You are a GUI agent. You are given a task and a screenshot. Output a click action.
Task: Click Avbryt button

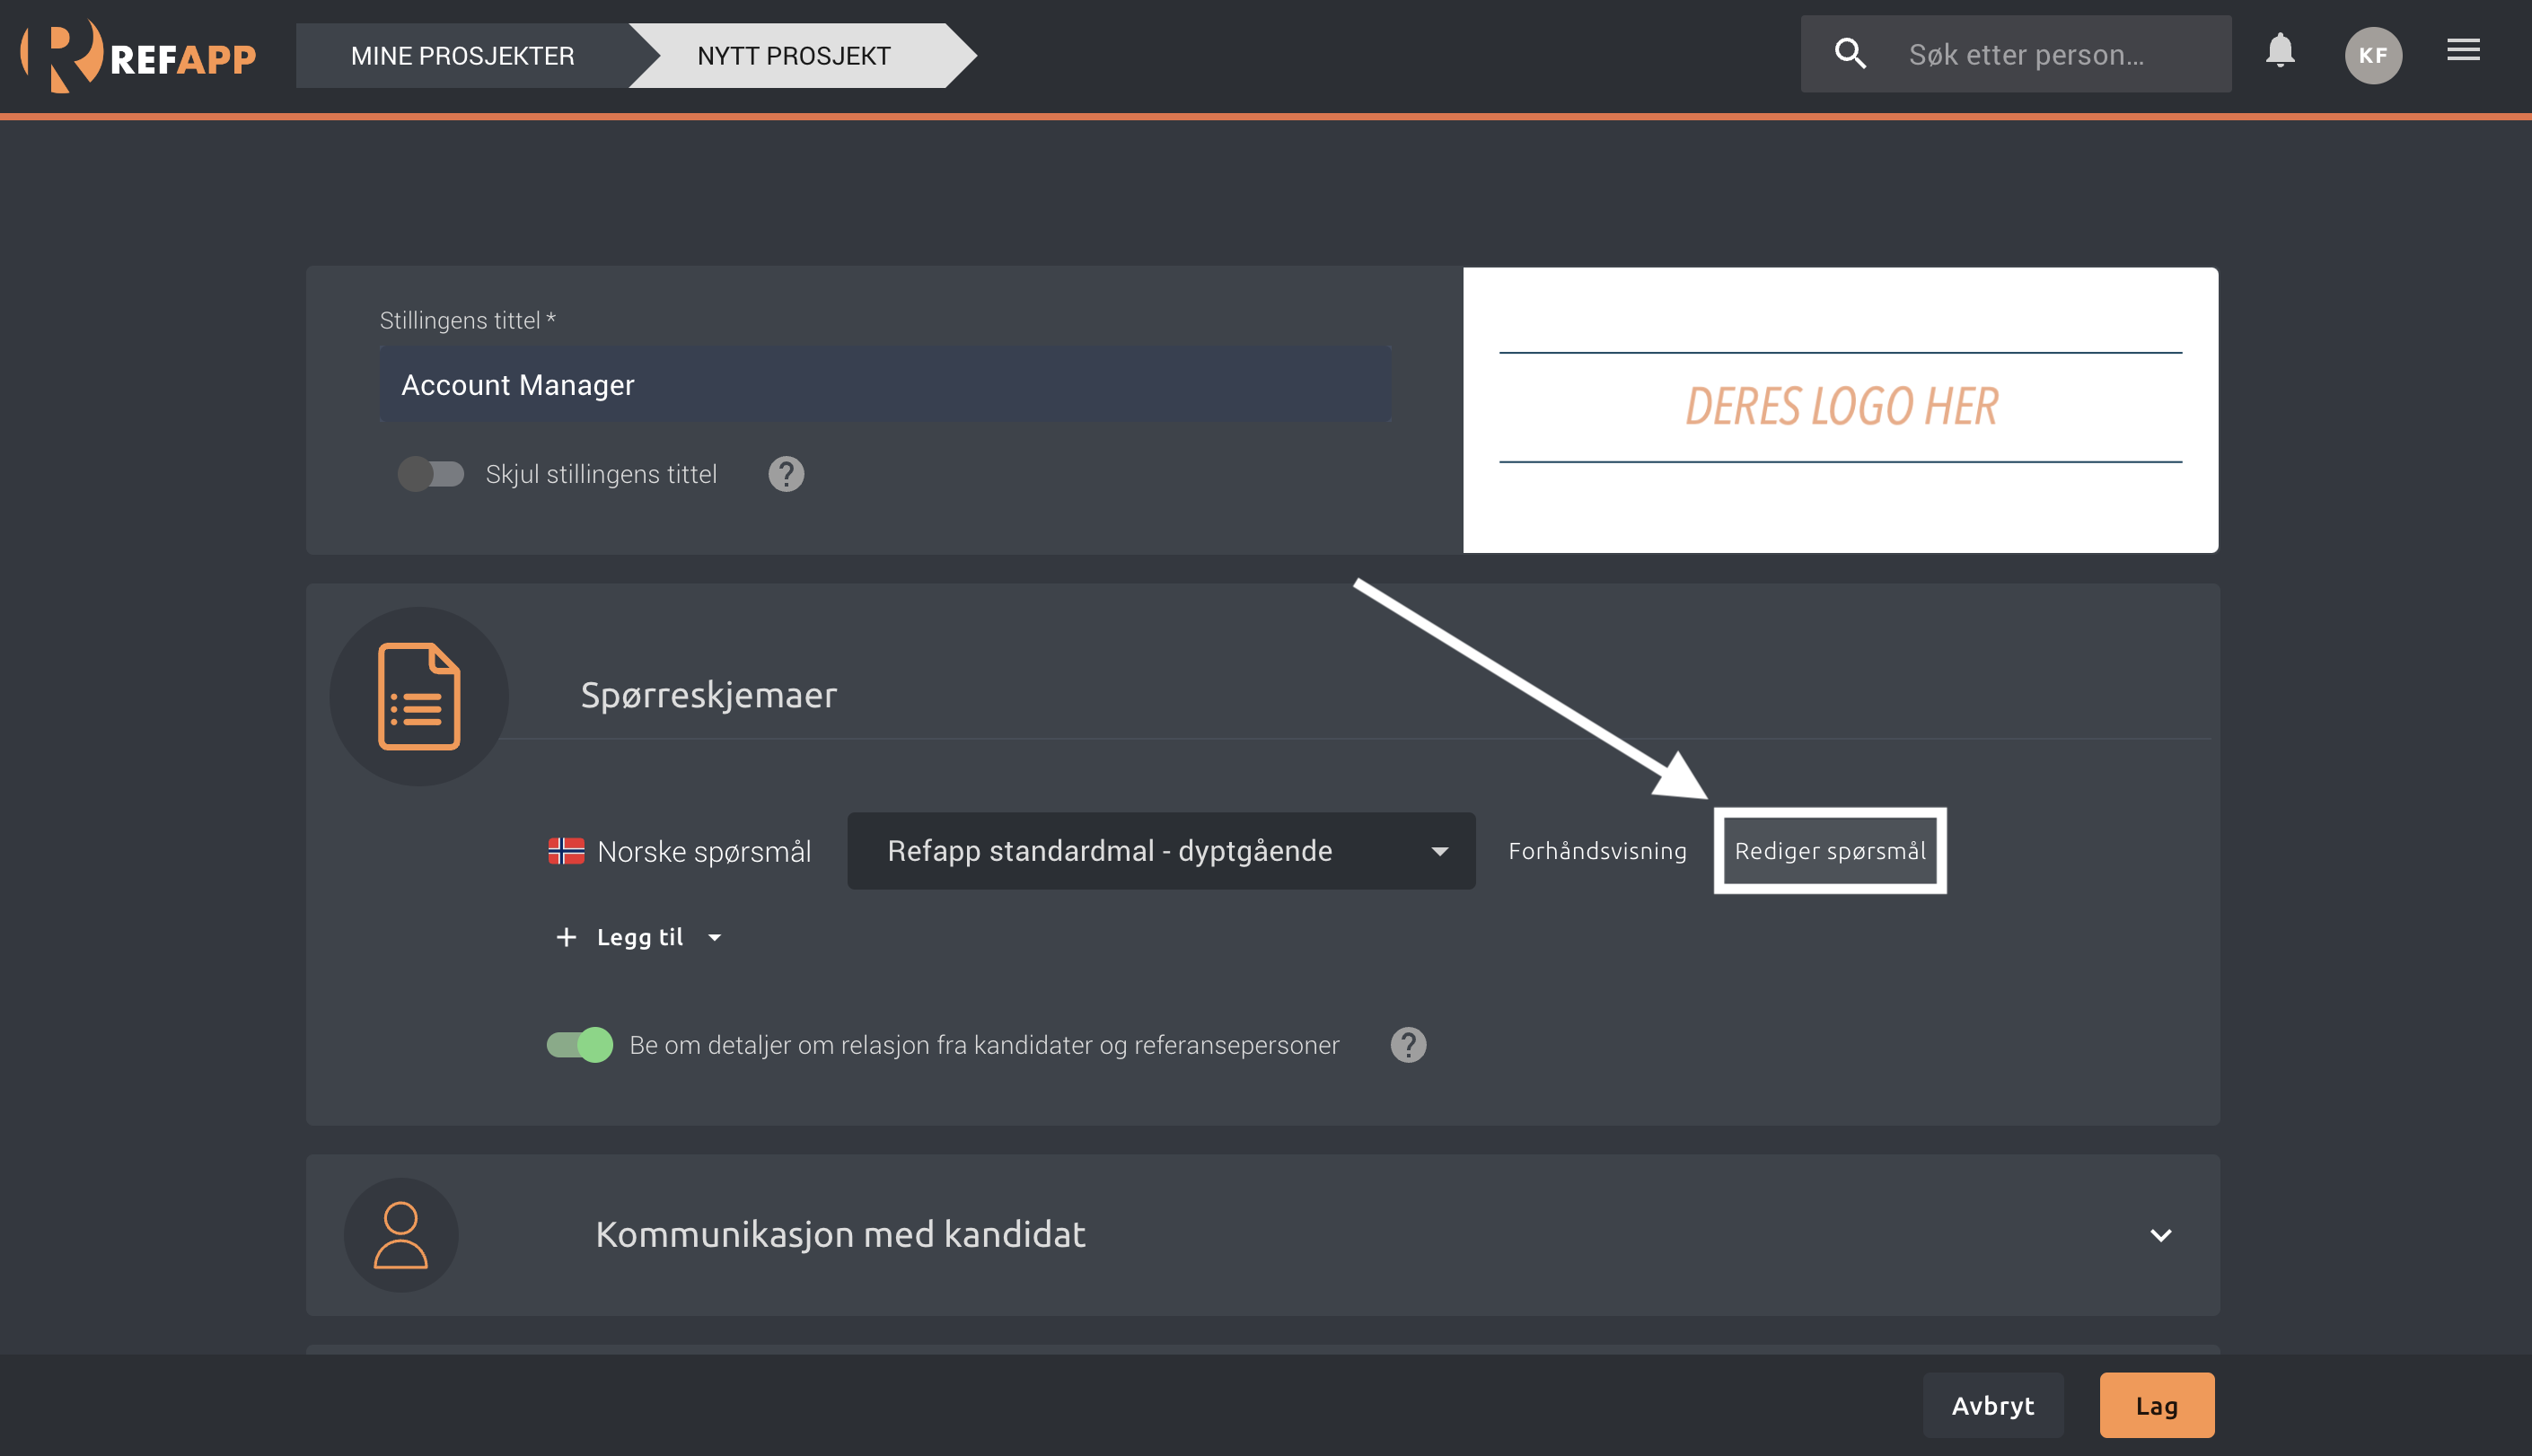pyautogui.click(x=1992, y=1406)
